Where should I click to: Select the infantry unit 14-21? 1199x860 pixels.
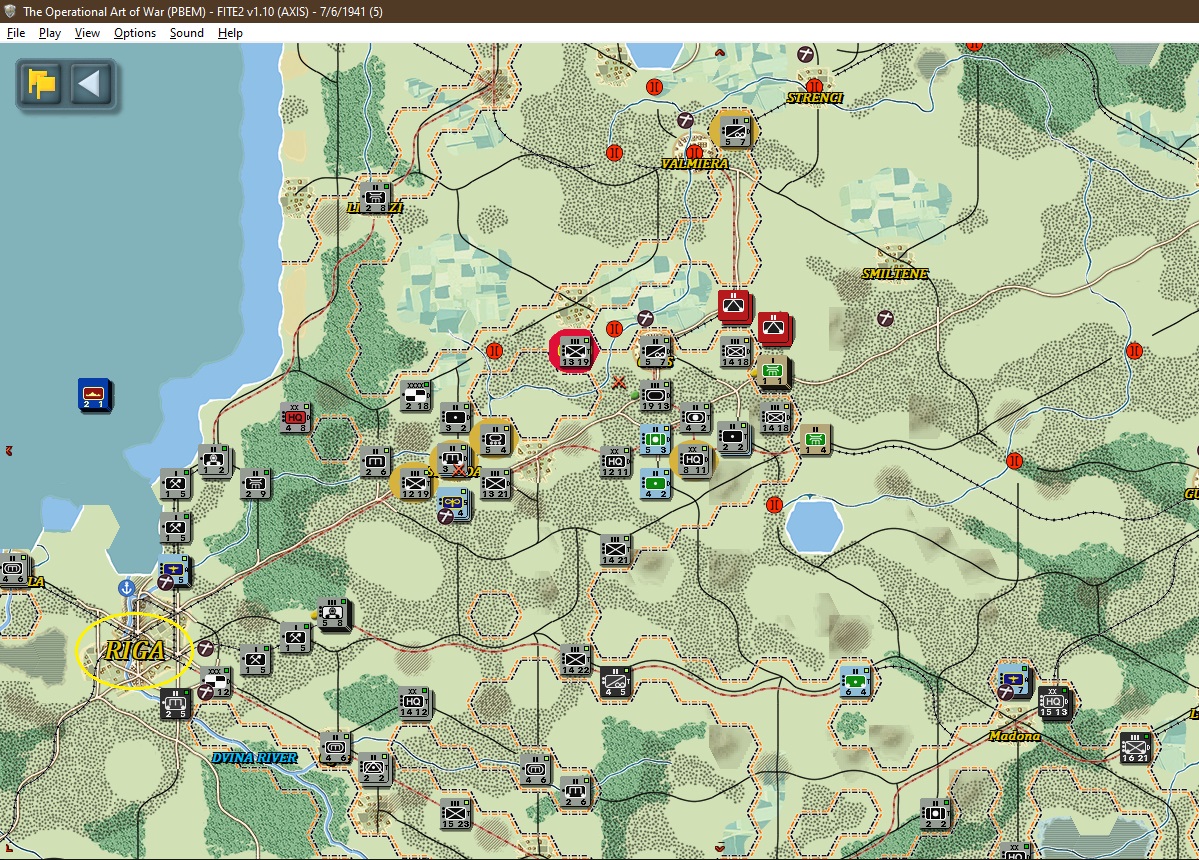[x=615, y=550]
